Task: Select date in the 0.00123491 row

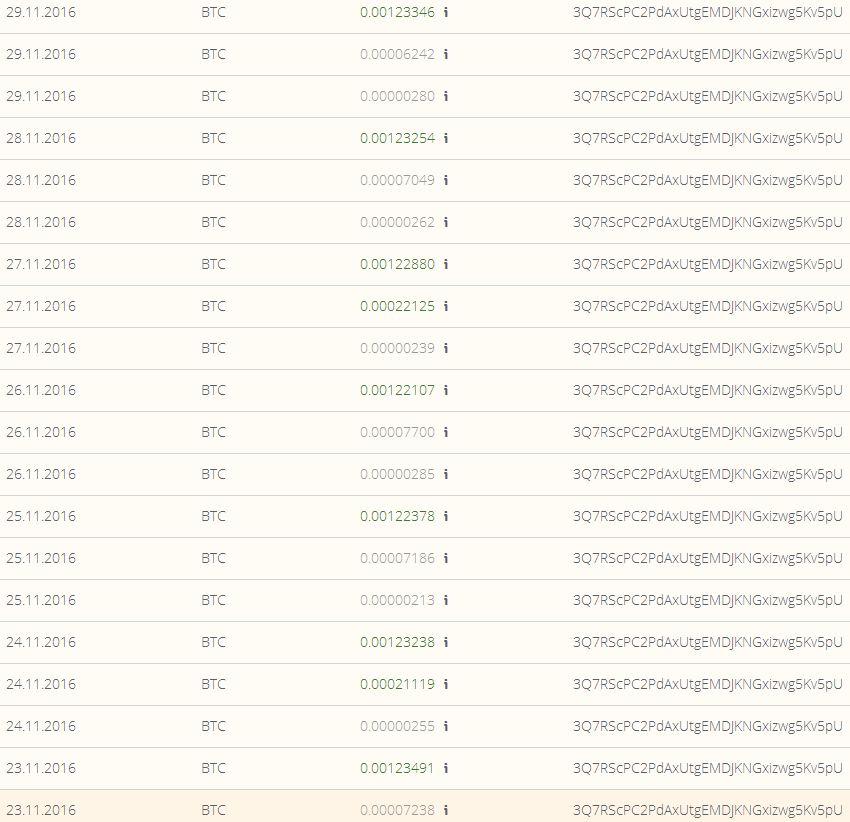Action: [x=41, y=768]
